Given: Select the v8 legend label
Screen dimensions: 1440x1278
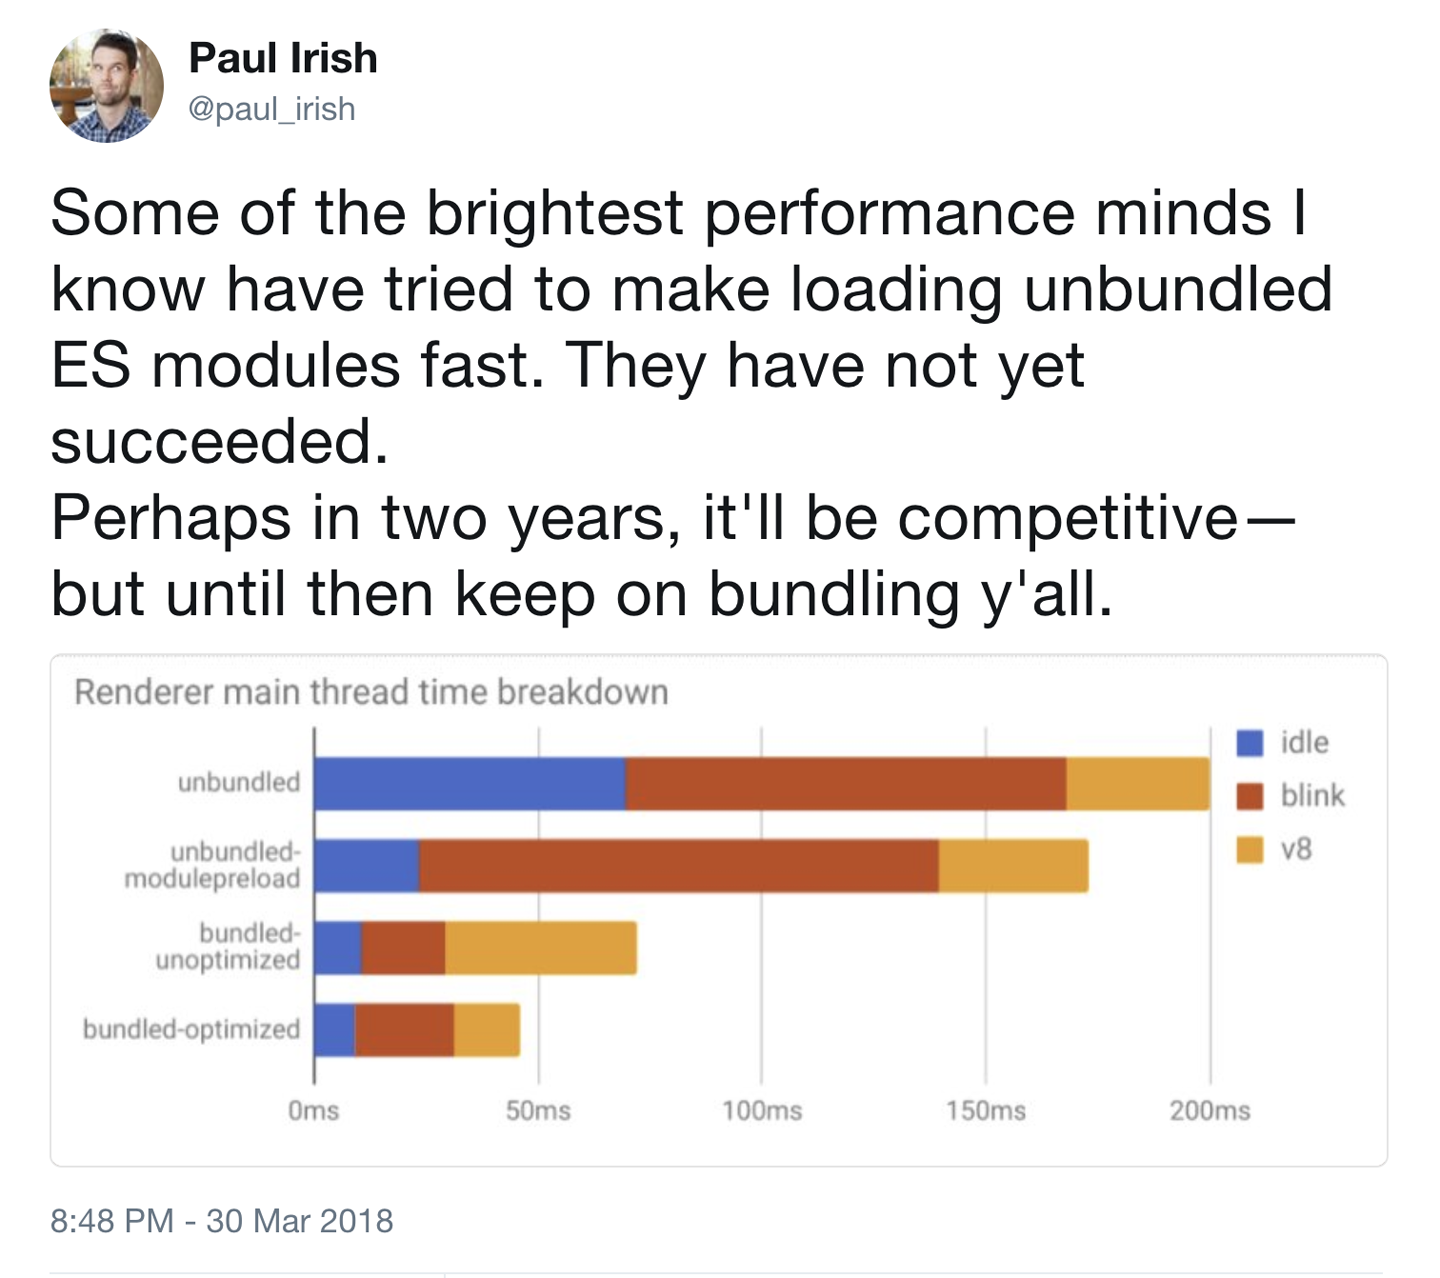Looking at the screenshot, I should (1296, 850).
